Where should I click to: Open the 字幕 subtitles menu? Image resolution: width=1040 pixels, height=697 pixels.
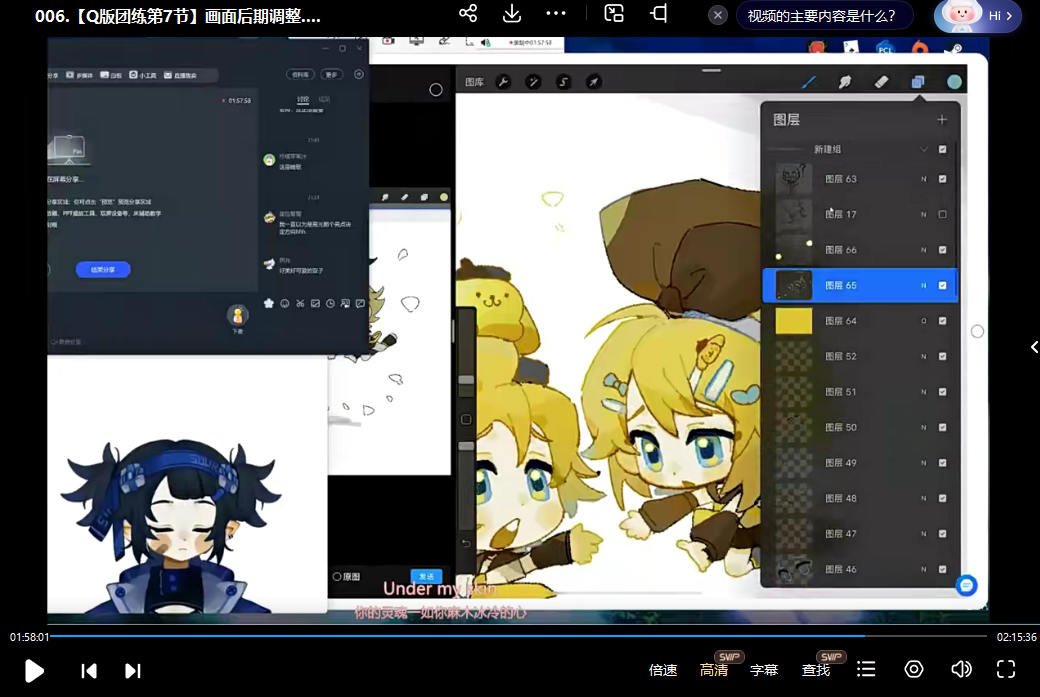tap(764, 670)
